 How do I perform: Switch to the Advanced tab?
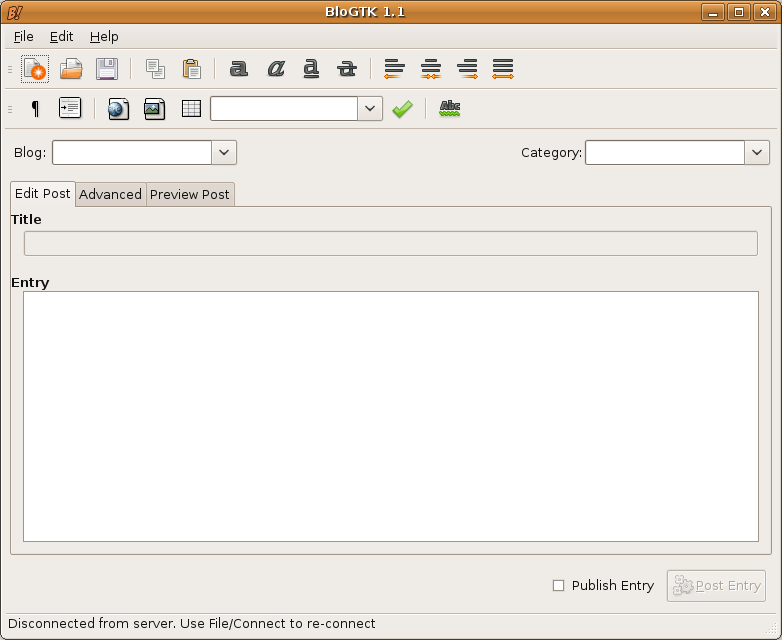(x=110, y=195)
